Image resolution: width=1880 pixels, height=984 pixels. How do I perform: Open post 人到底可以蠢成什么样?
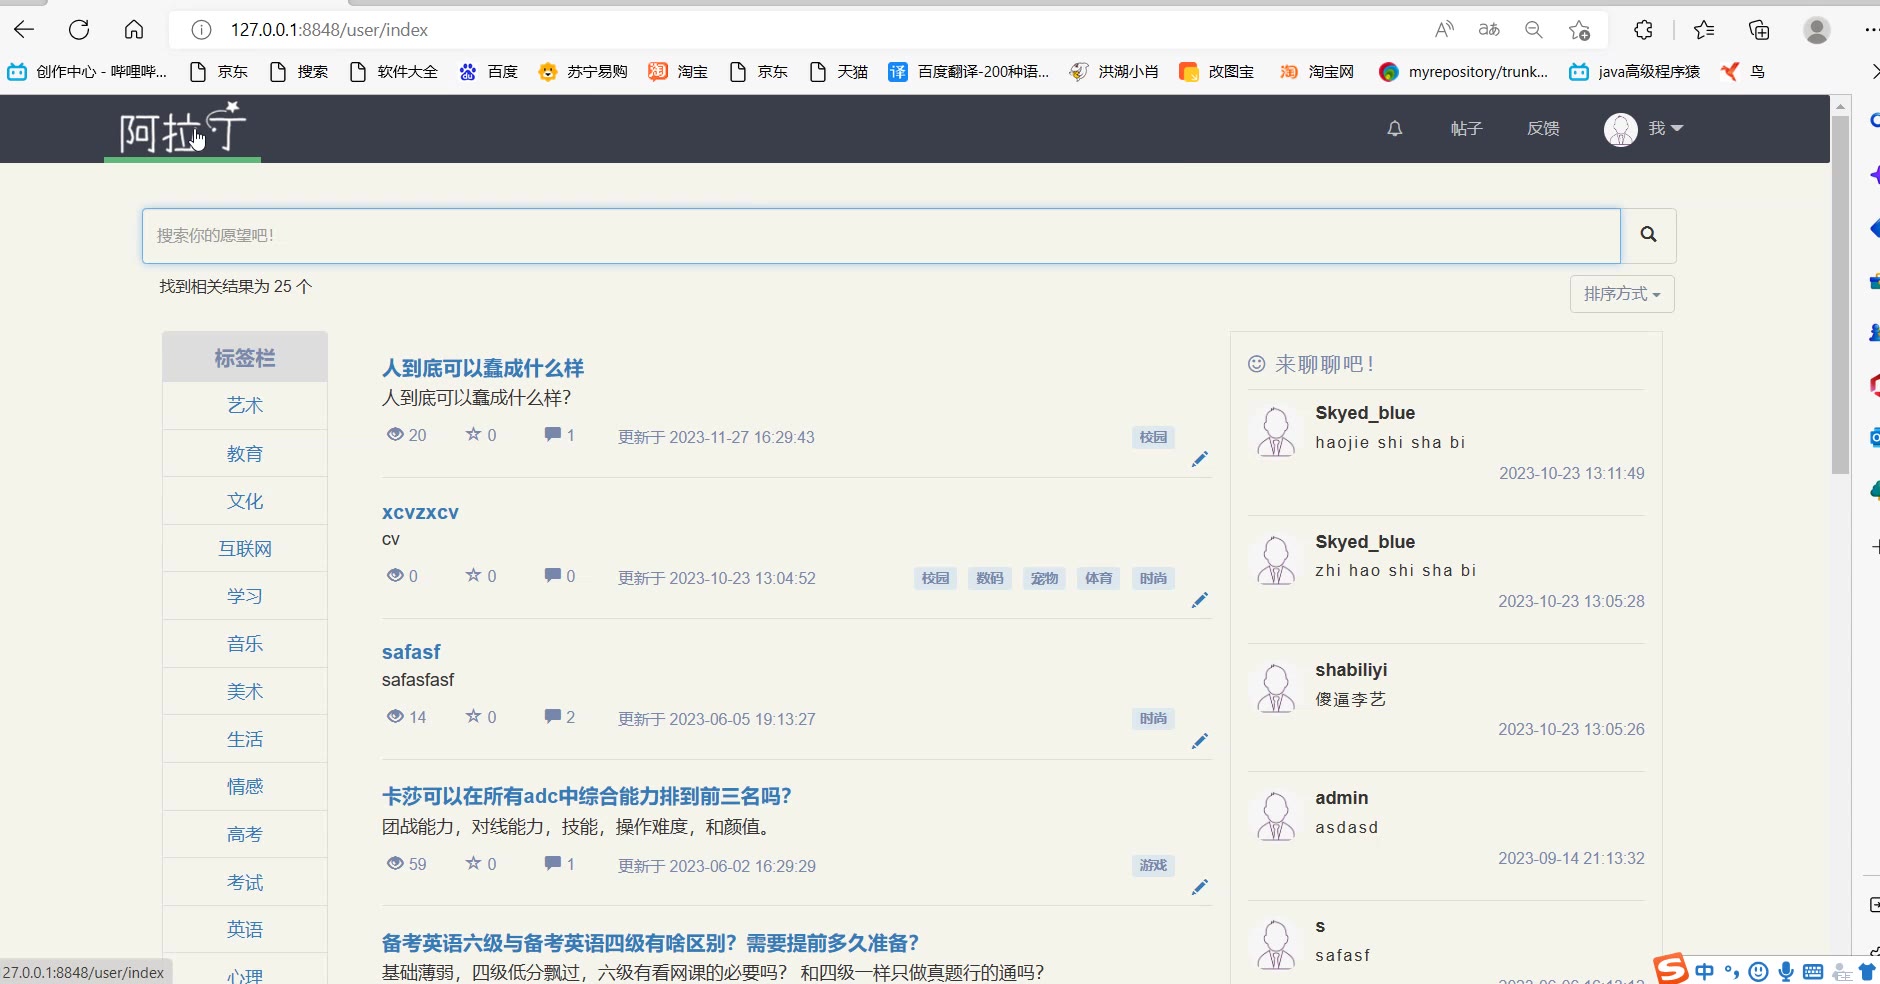(483, 368)
